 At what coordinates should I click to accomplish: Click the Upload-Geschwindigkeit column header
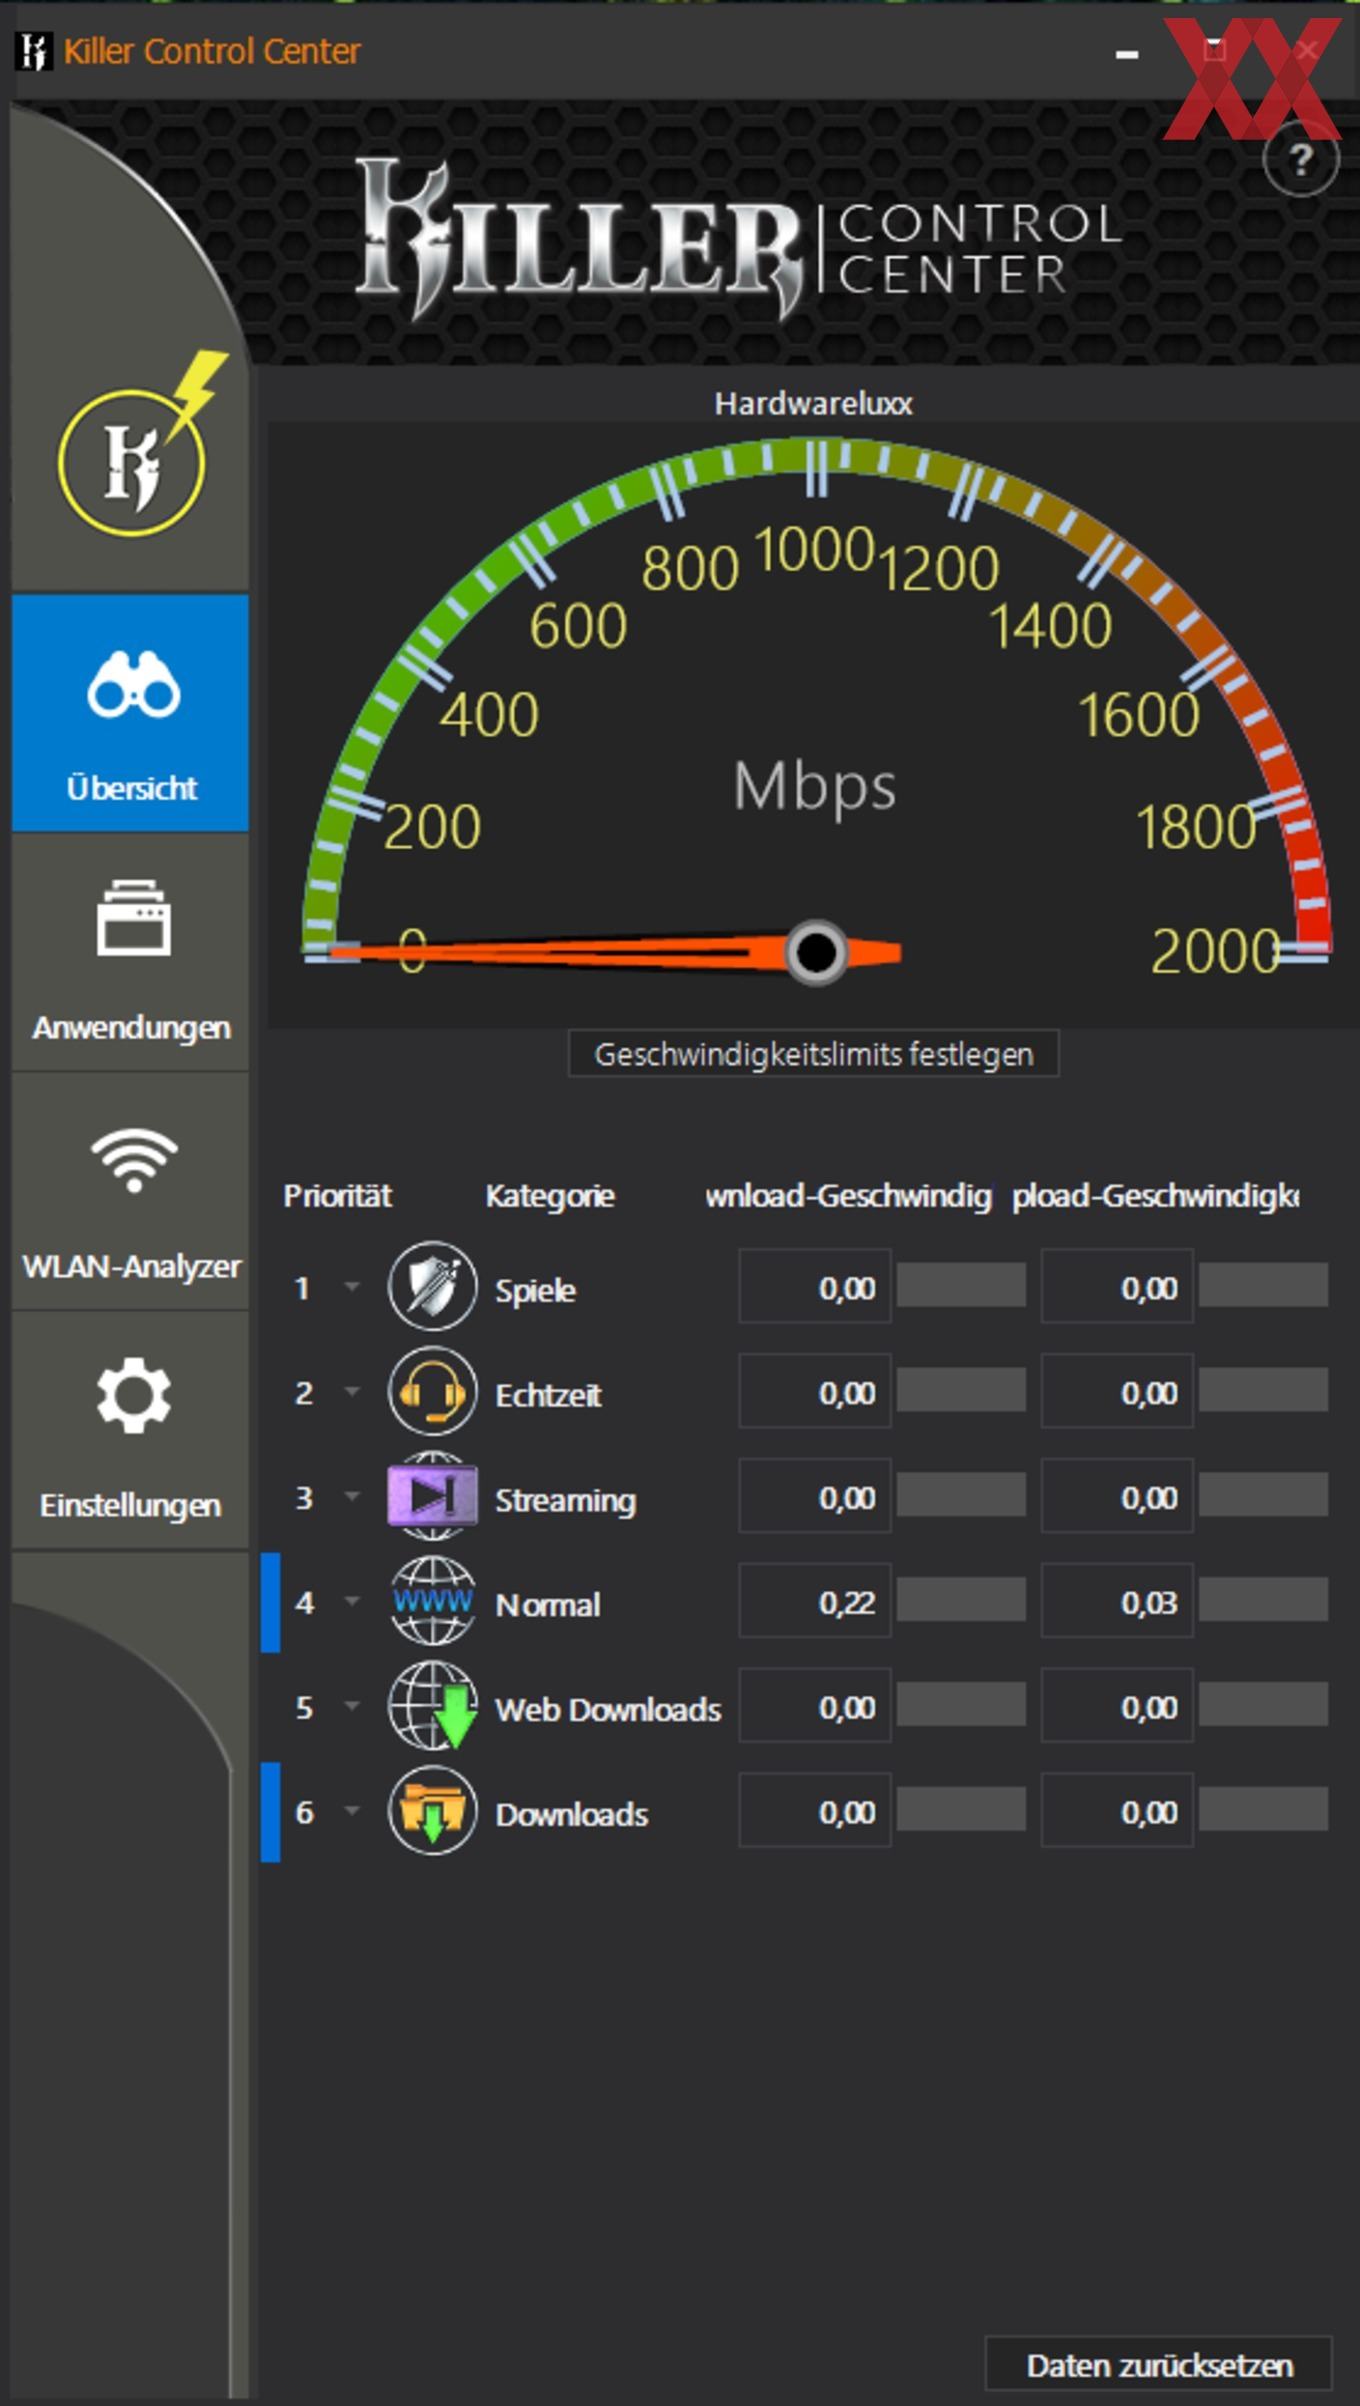click(1155, 1196)
